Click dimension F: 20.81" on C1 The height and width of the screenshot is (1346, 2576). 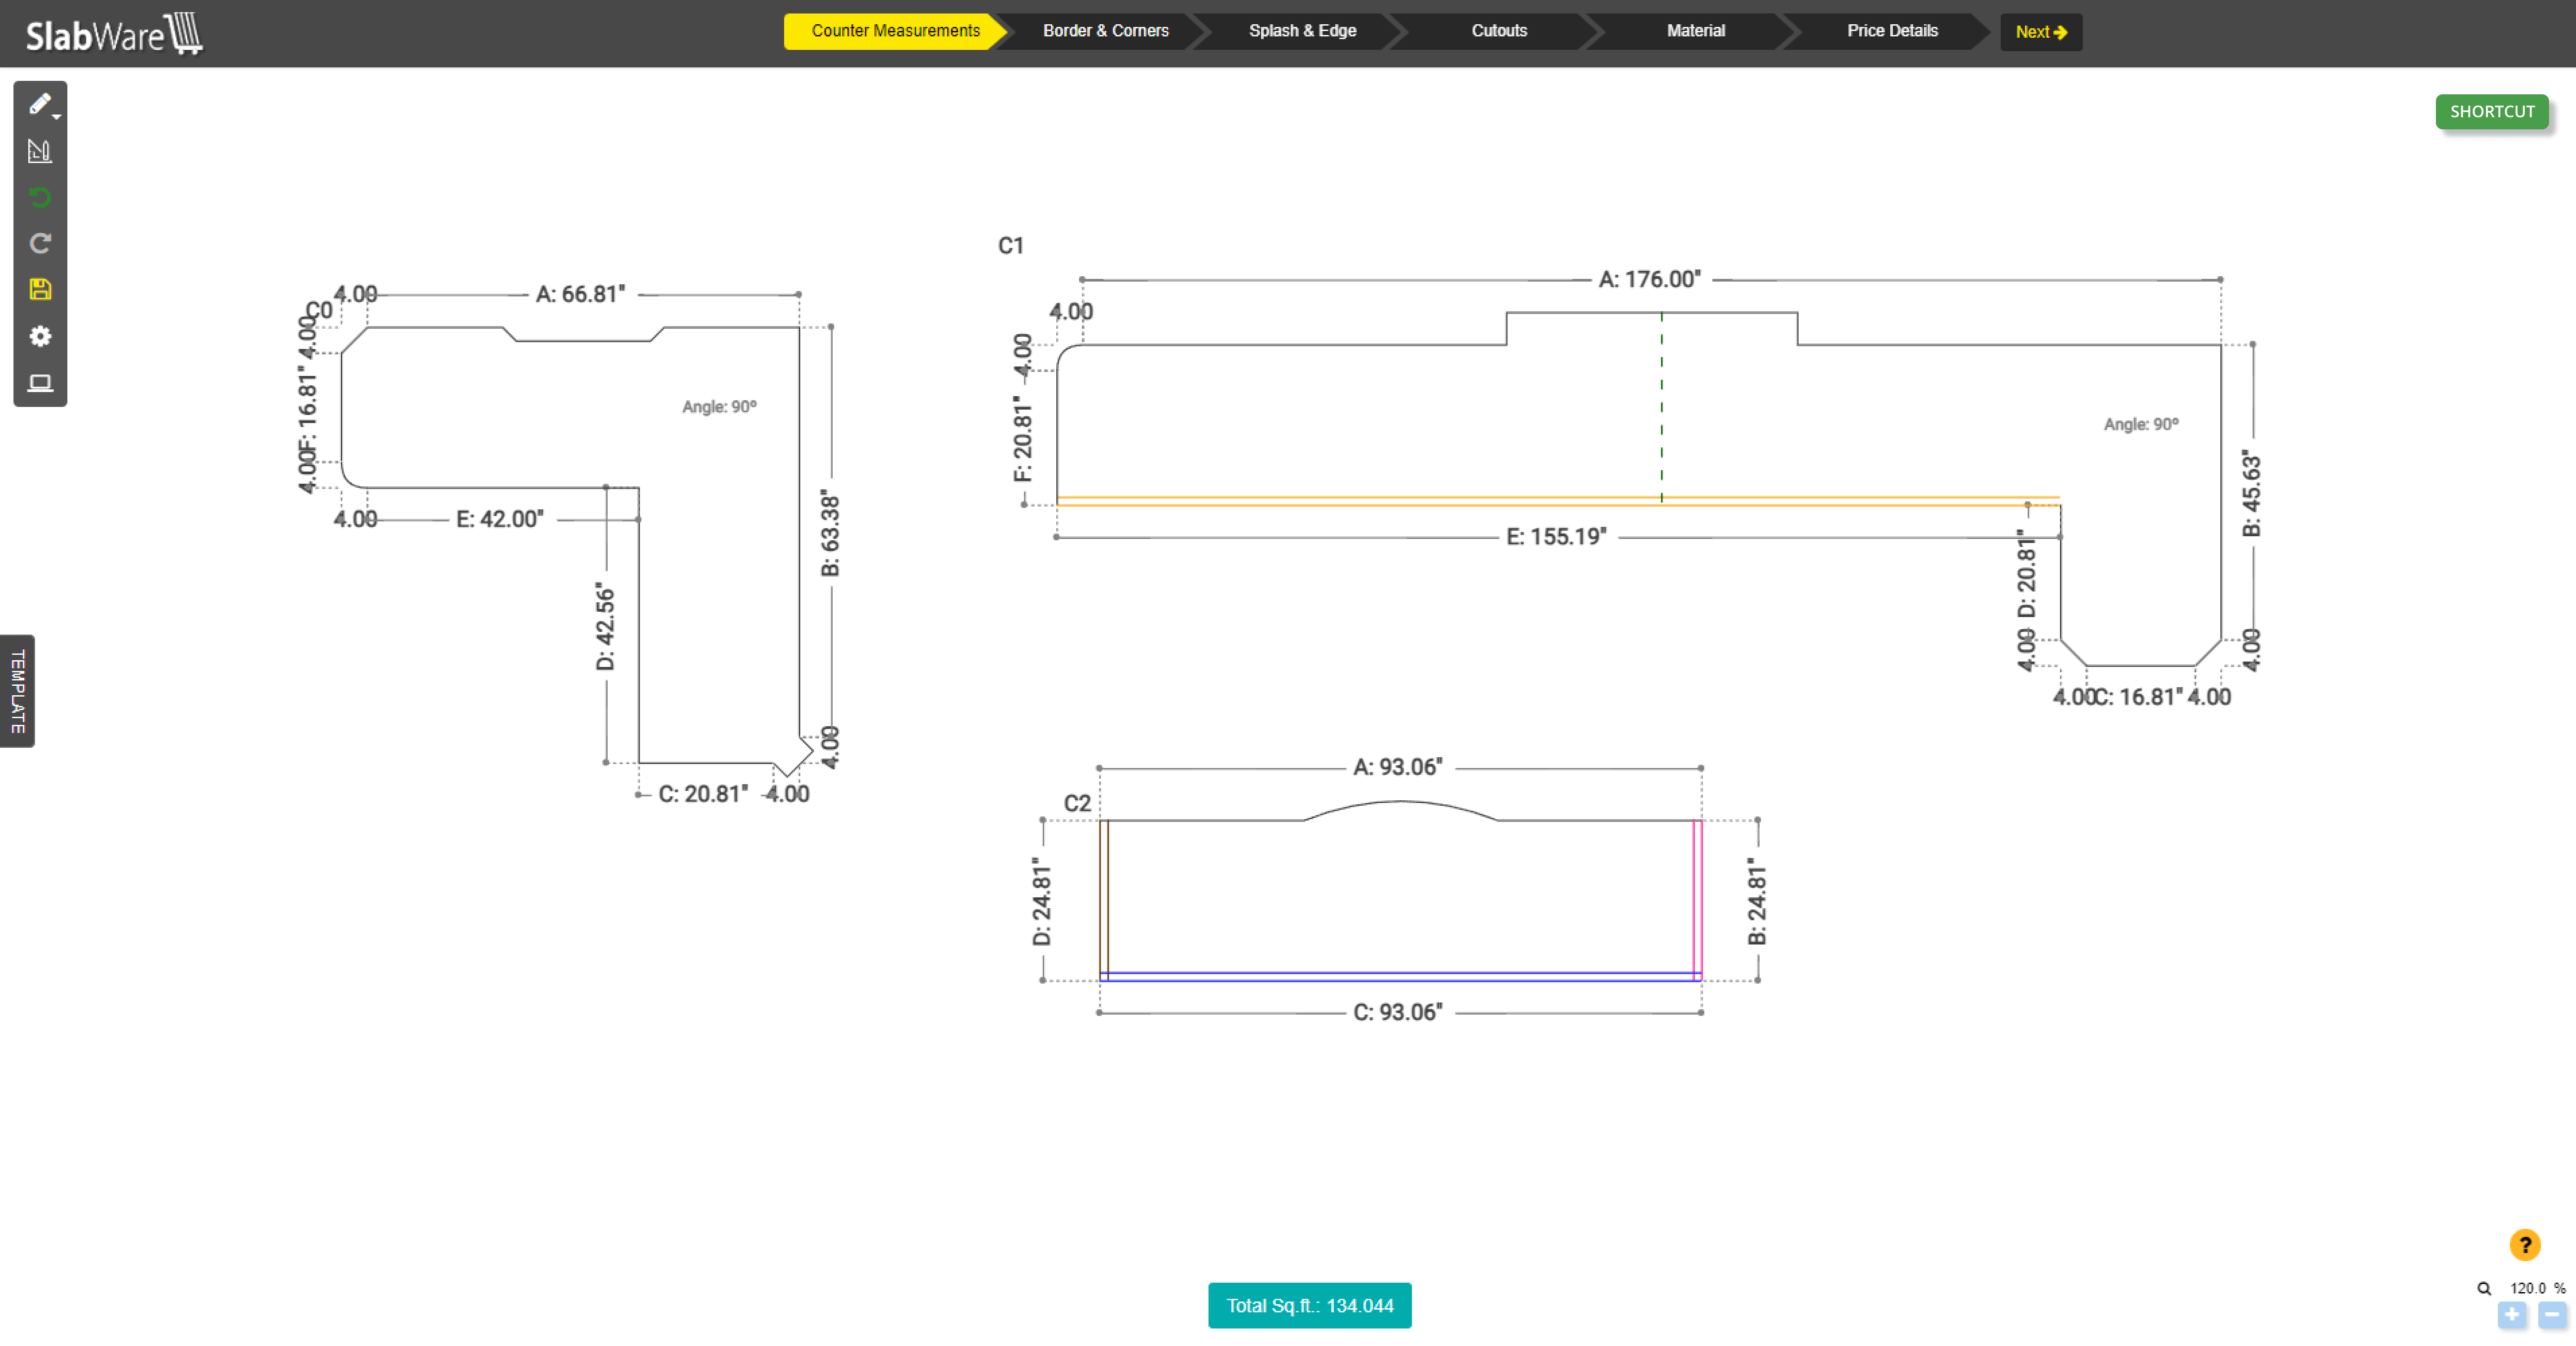click(1022, 438)
